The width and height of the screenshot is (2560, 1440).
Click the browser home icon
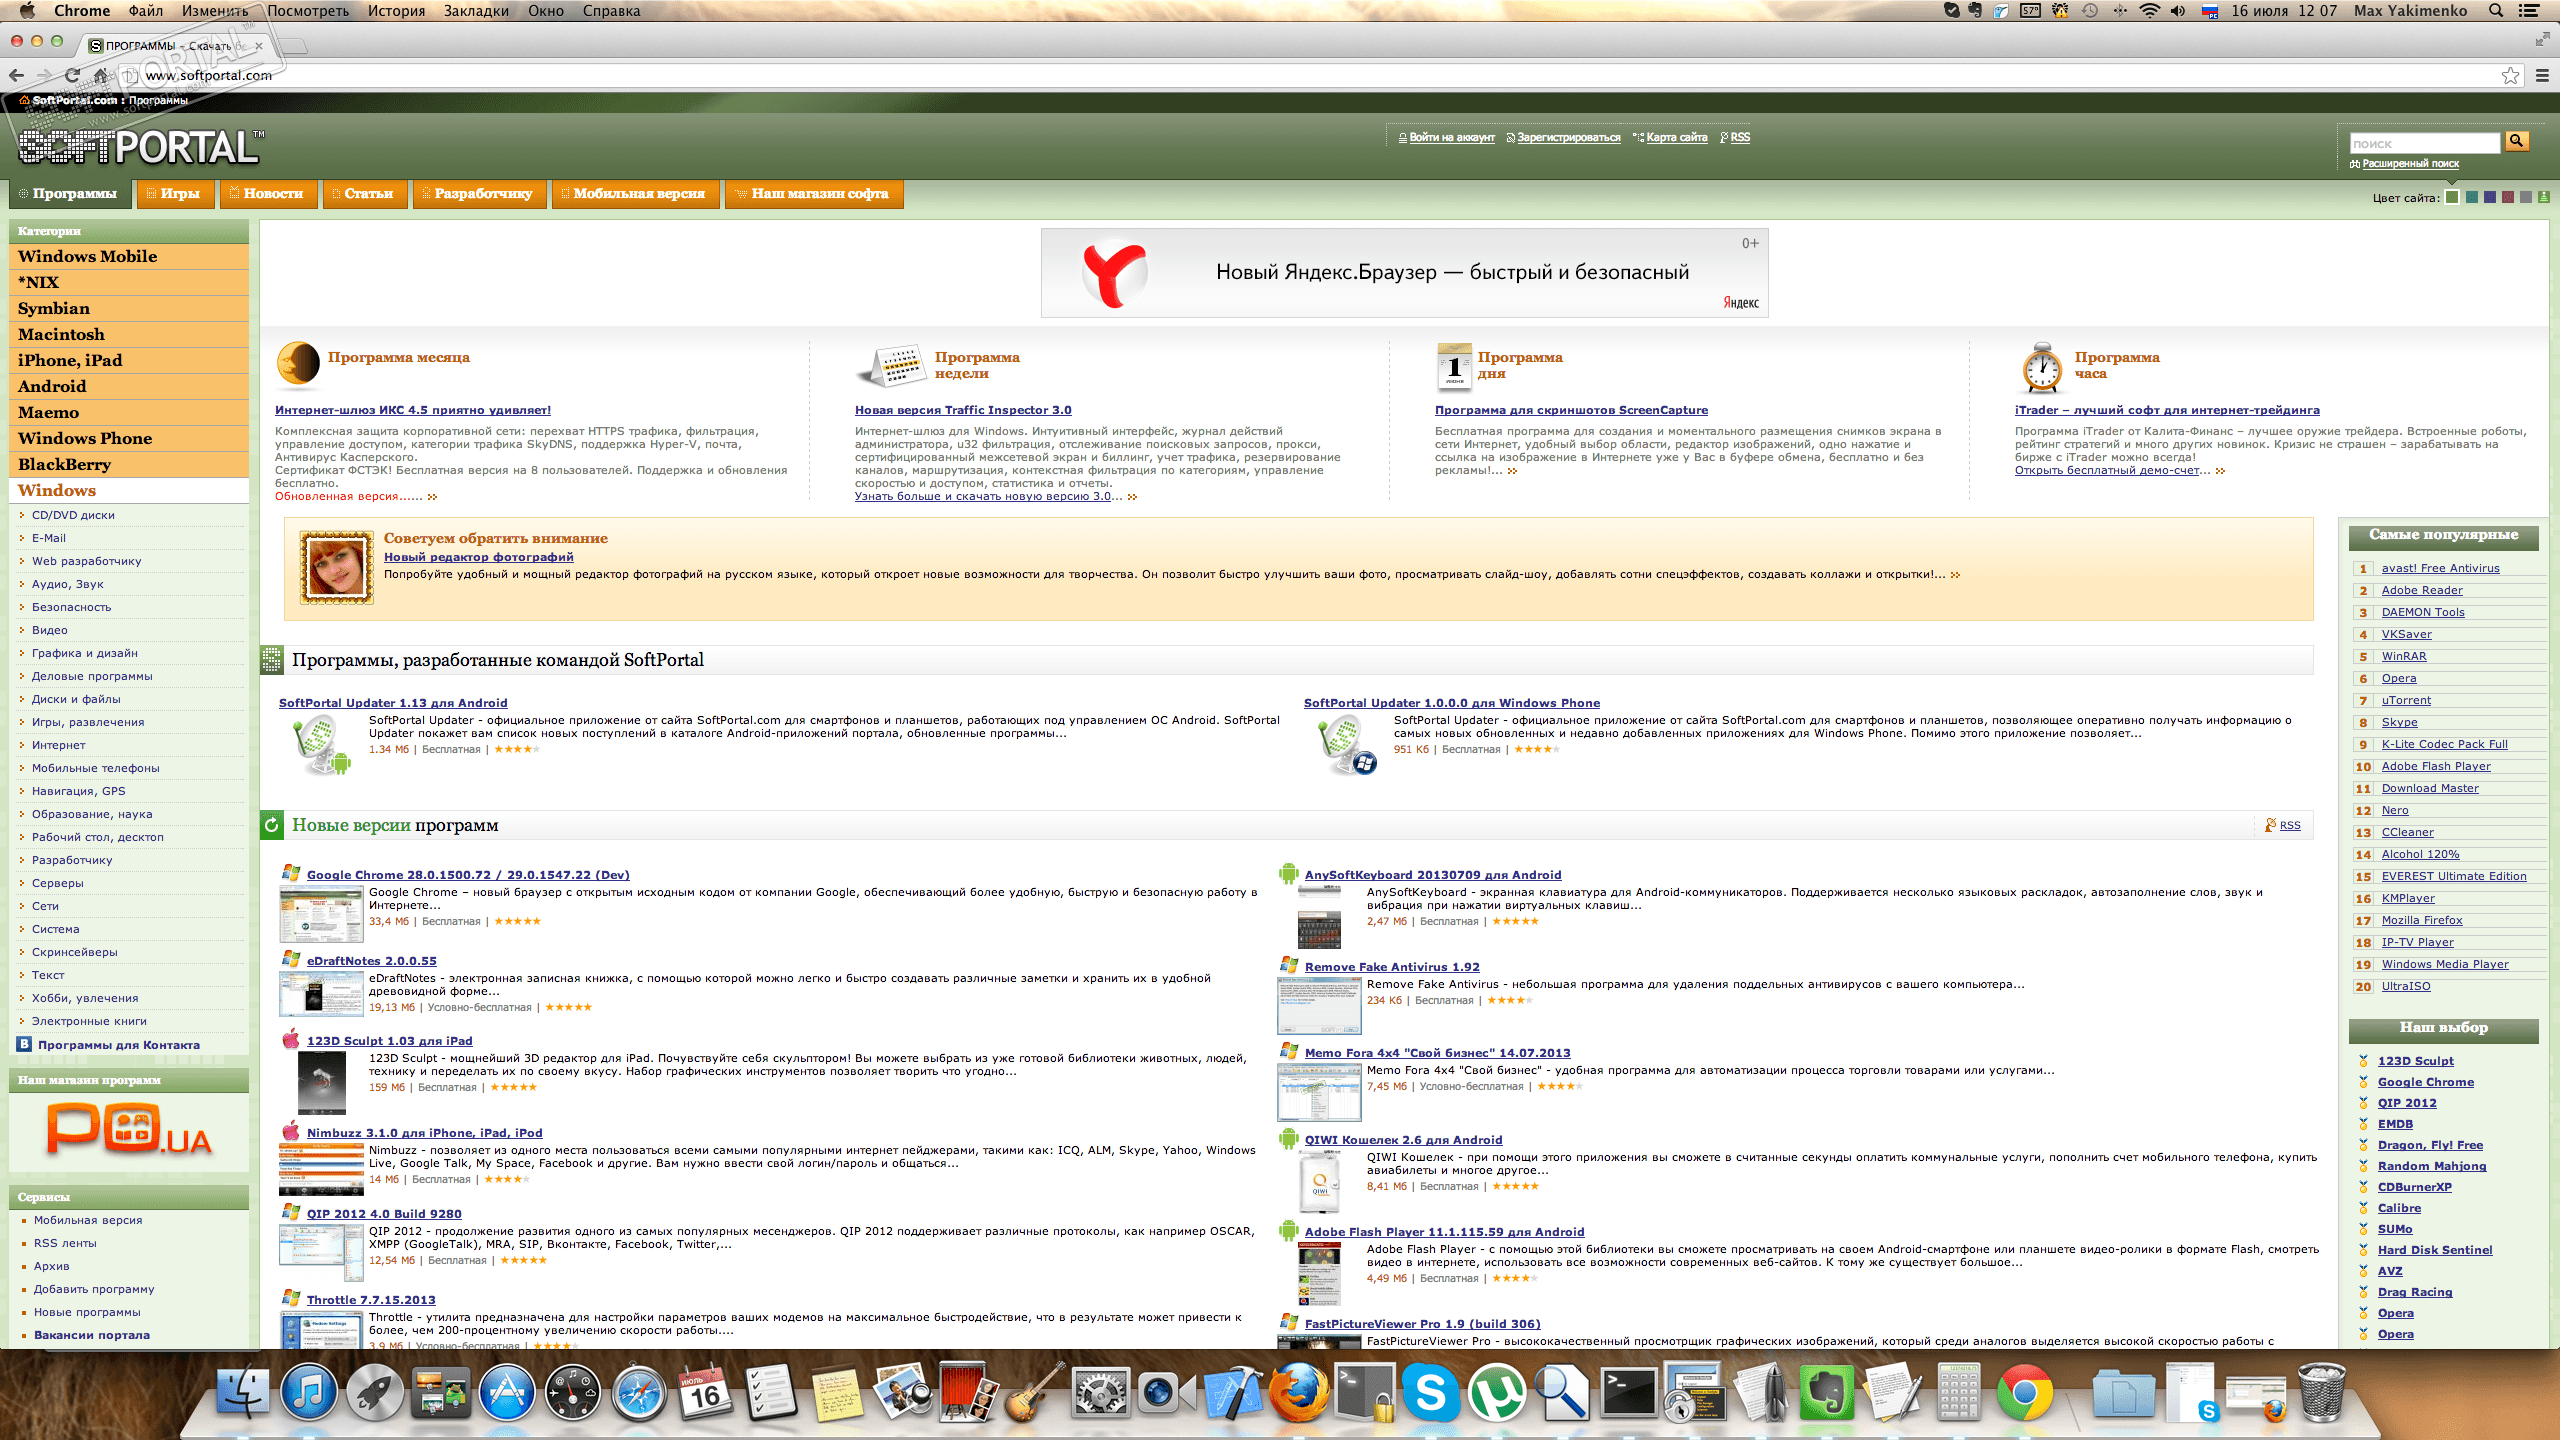tap(101, 75)
